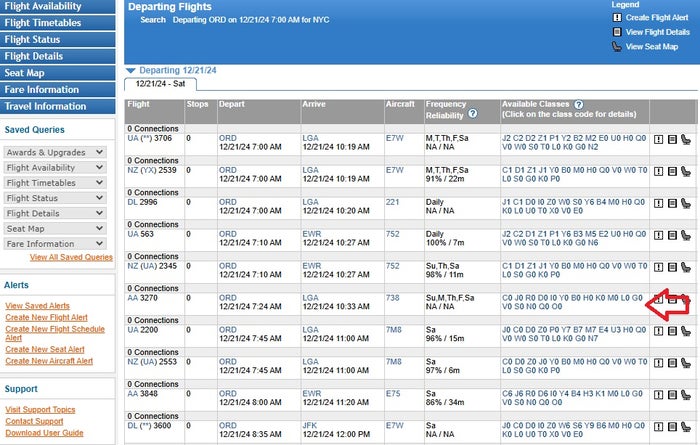Open Seat Map sidebar menu
This screenshot has width=700, height=445.
(x=58, y=73)
